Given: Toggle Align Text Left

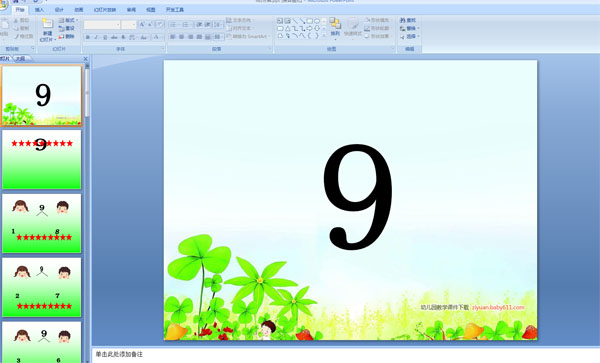Looking at the screenshot, I should [173, 37].
